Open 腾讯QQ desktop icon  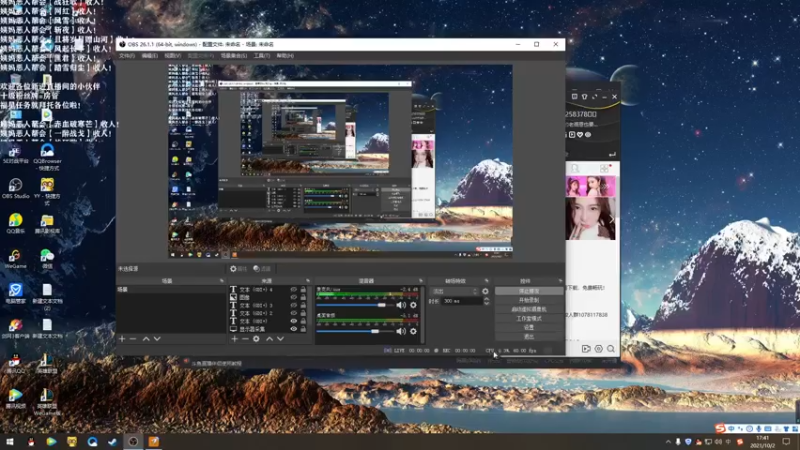click(x=15, y=363)
